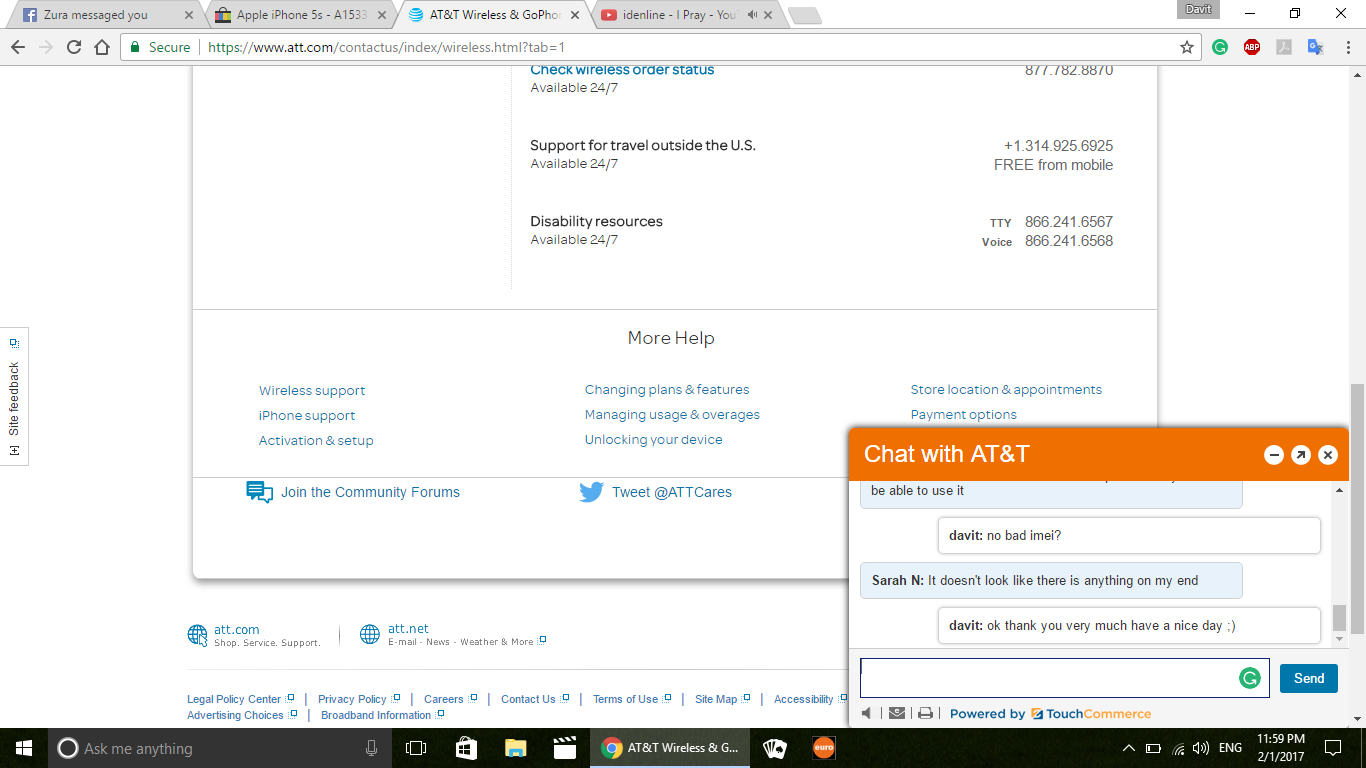Click the chat scrollbar up arrow
The width and height of the screenshot is (1366, 768).
click(1340, 489)
